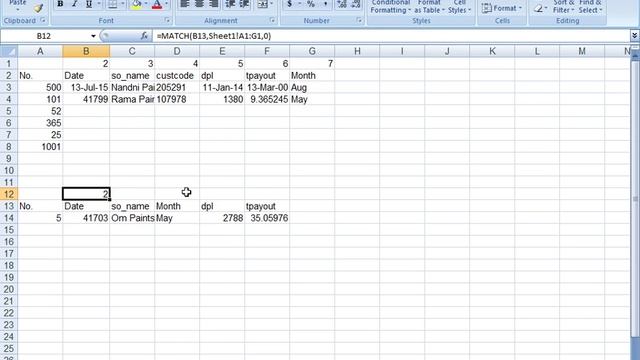Increase decimal places
This screenshot has width=640, height=360.
point(342,4)
